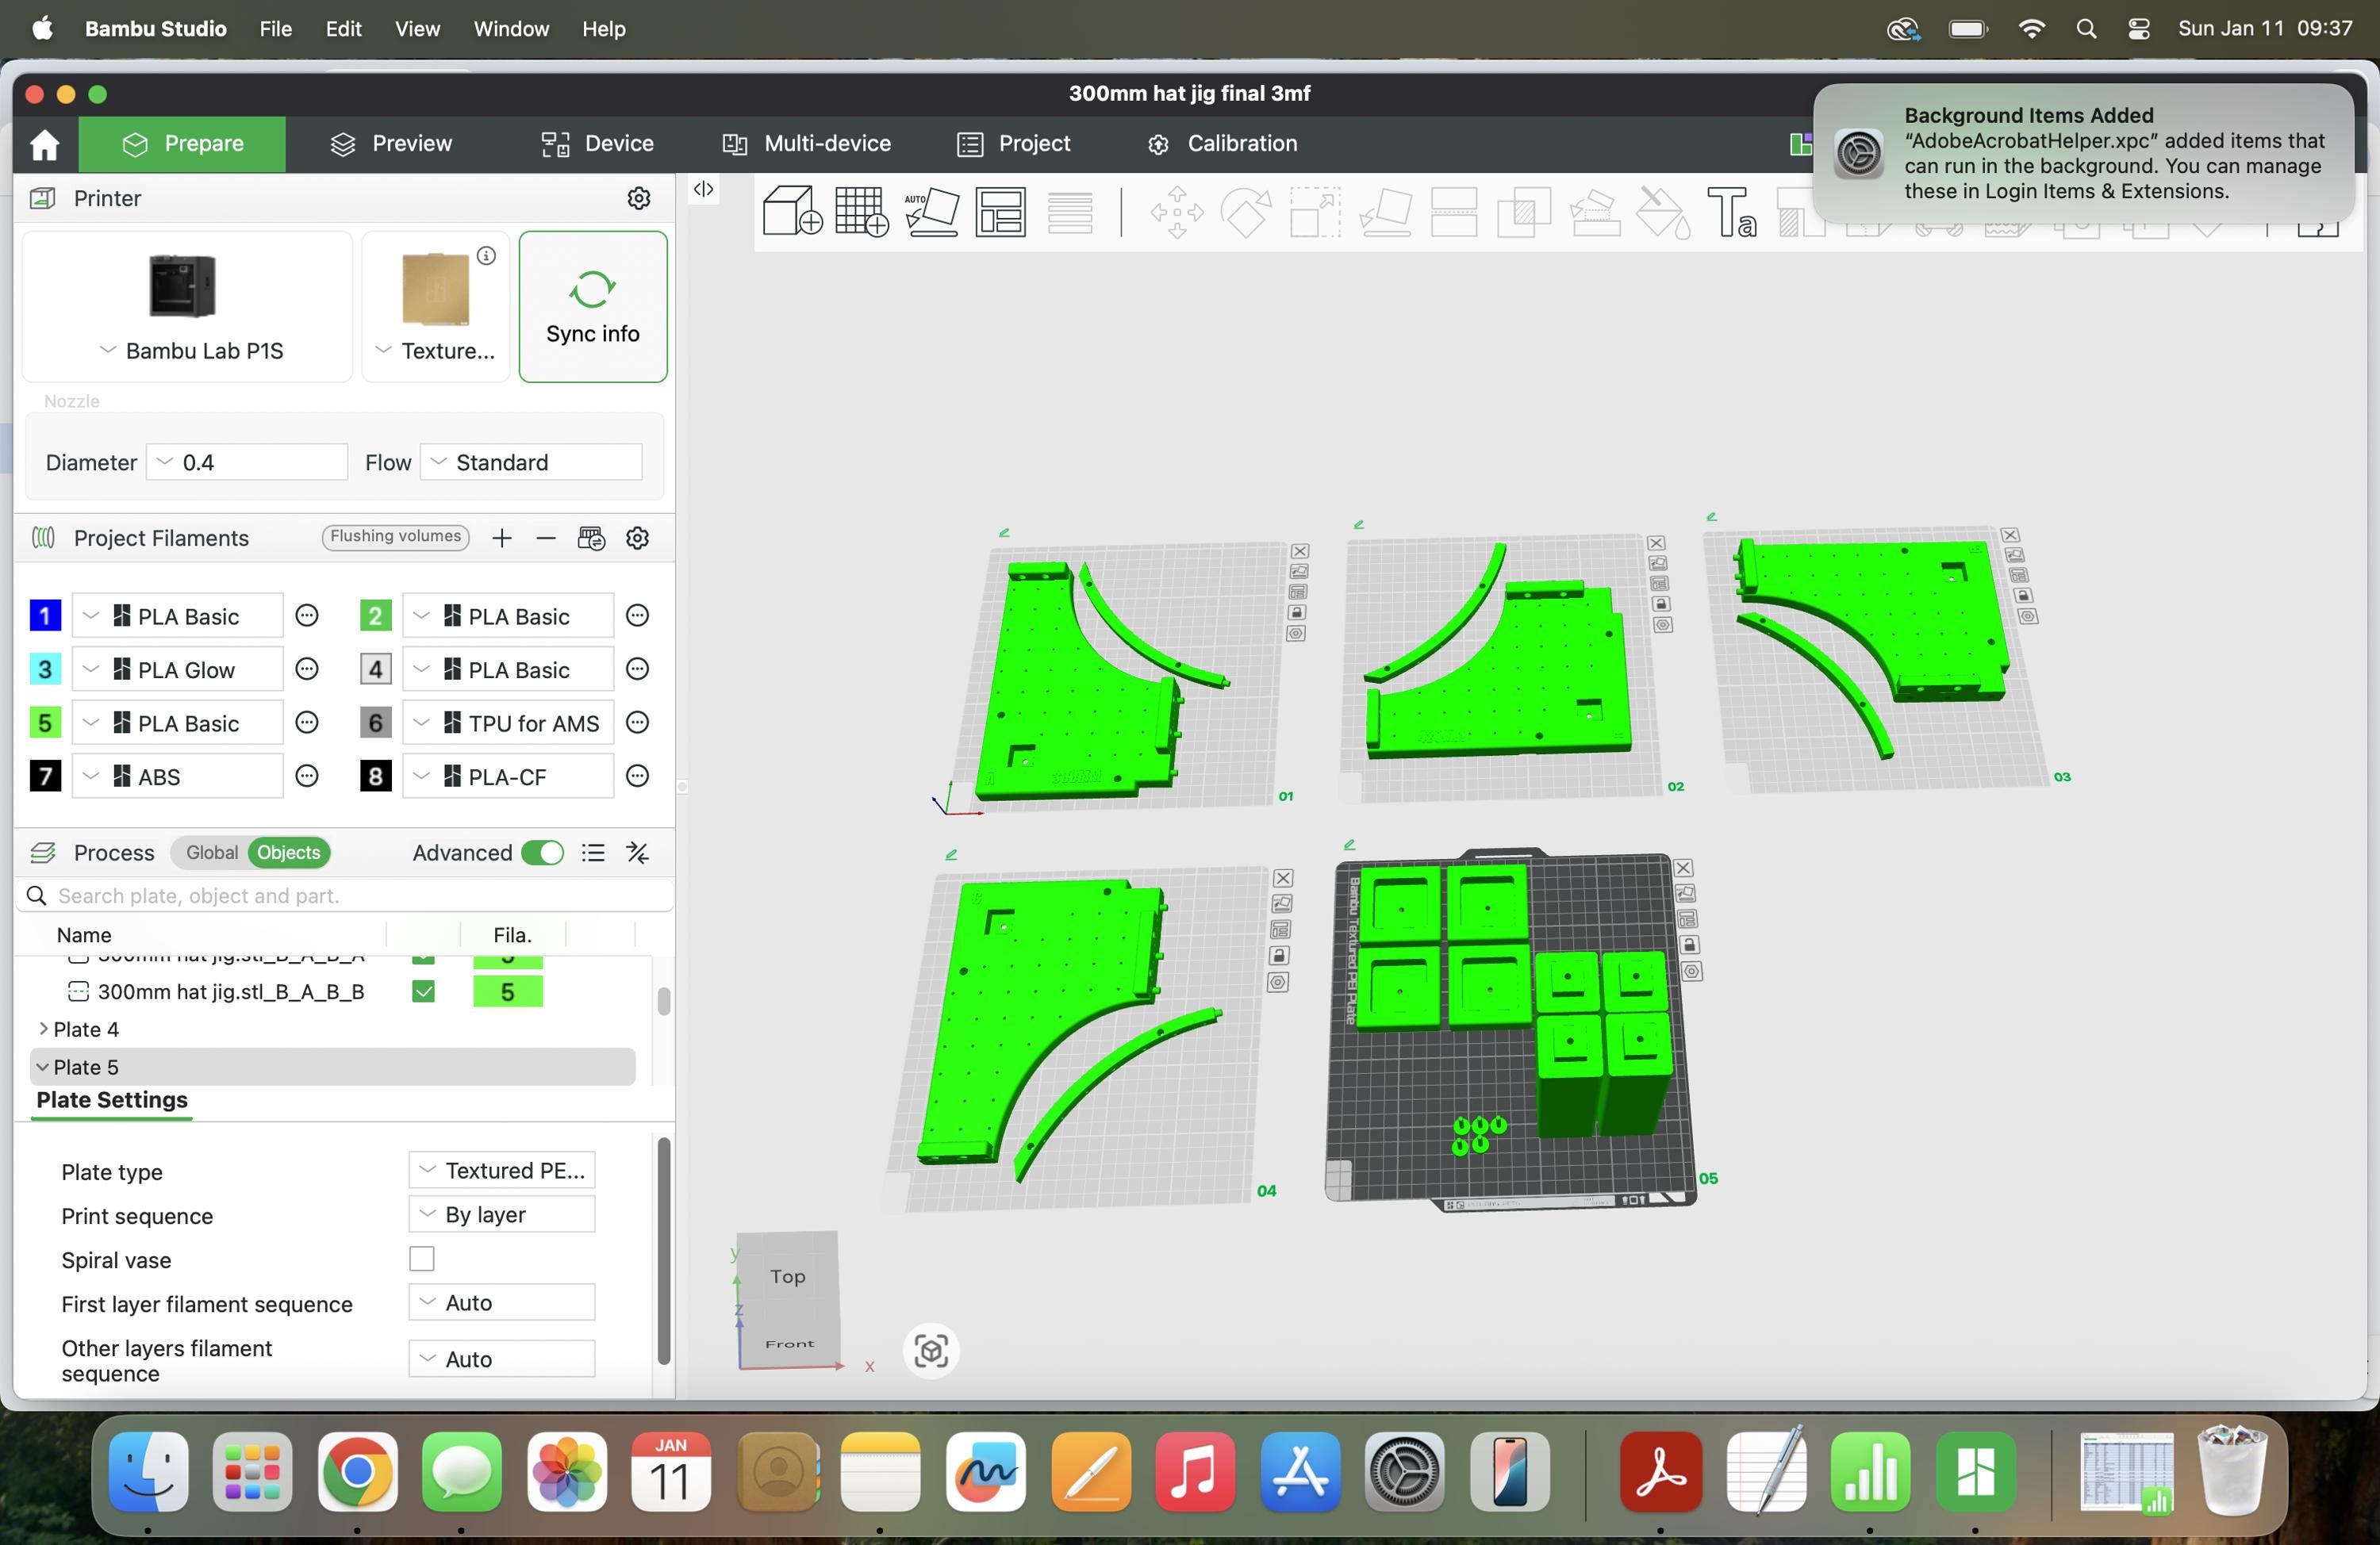Open filament 1 PLA Basic edit icon
Screen dimensions: 2380x1545
[307, 616]
